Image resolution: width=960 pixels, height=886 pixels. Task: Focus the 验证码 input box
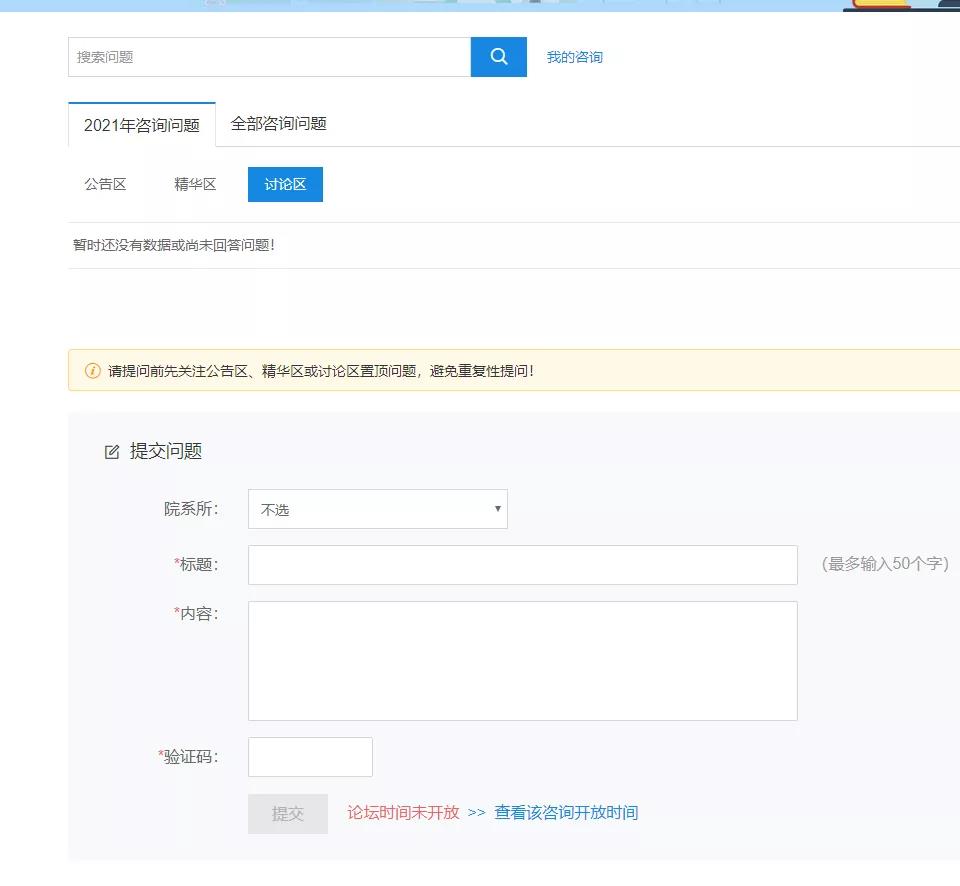coord(310,757)
